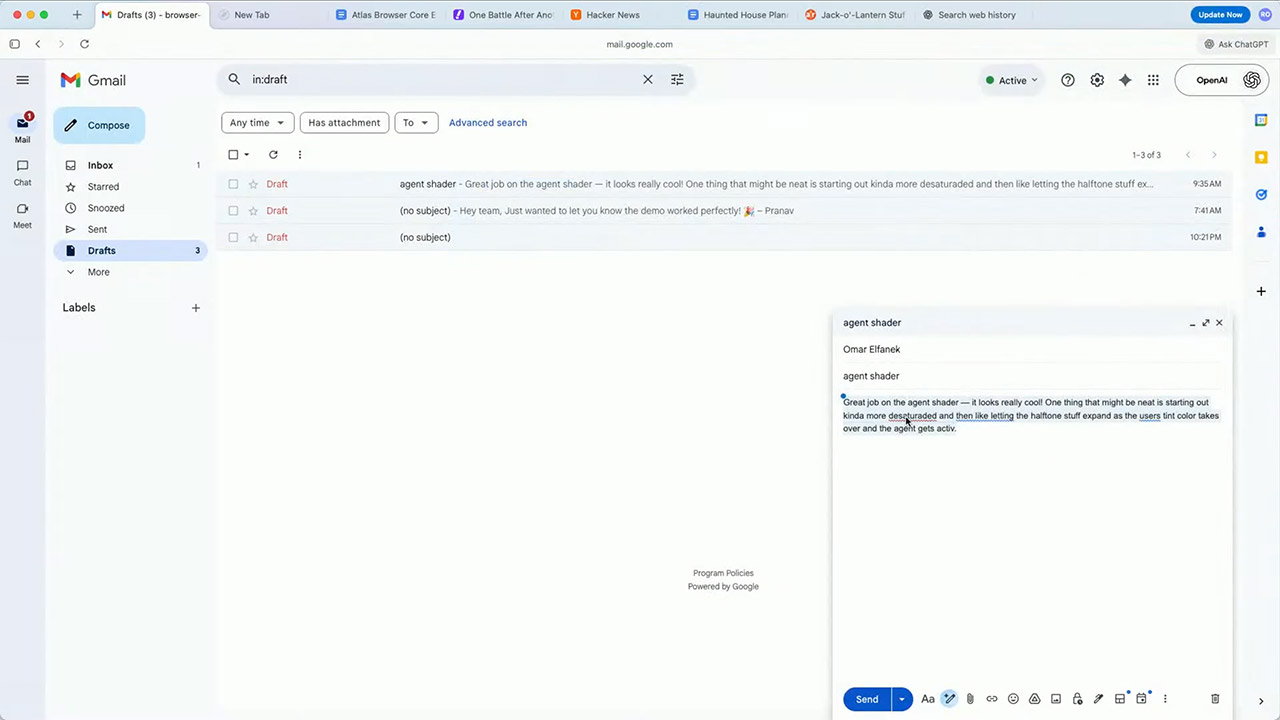Open the Any time filter dropdown
The image size is (1280, 720).
256,122
